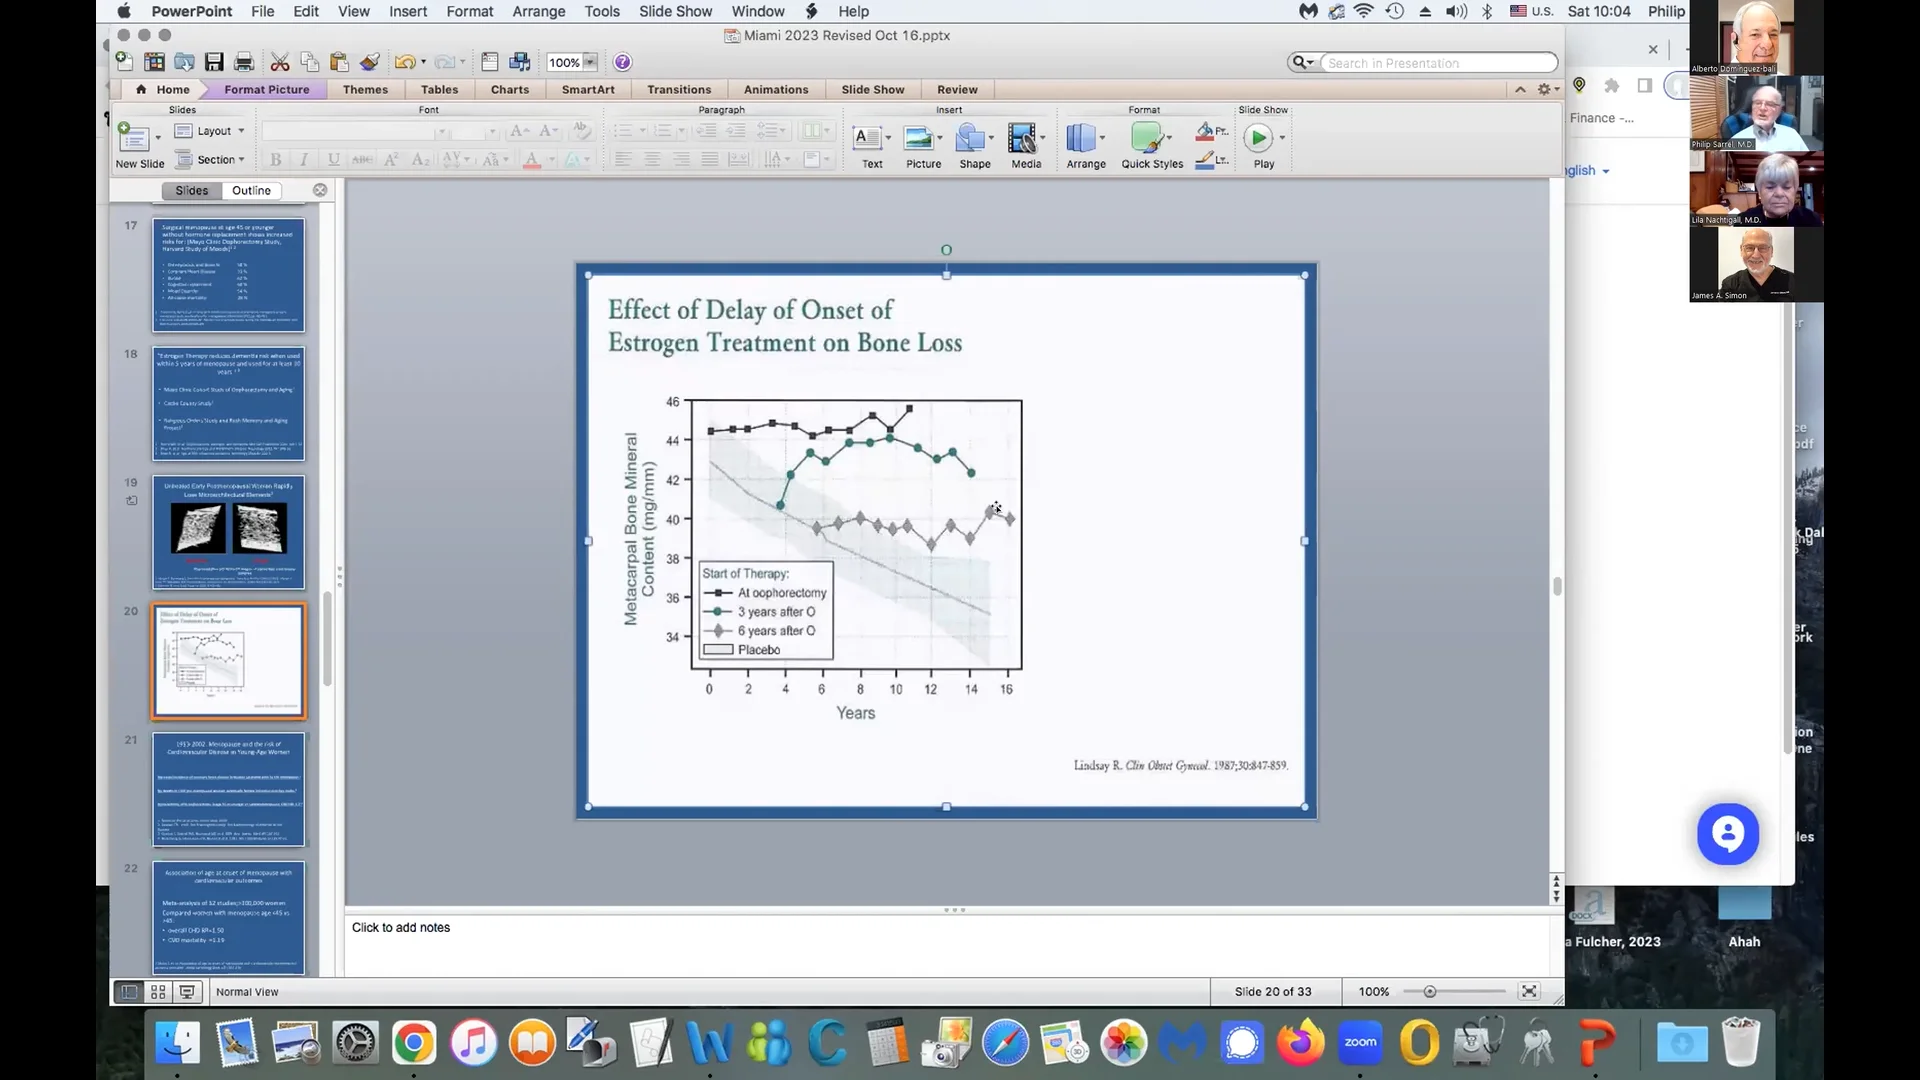This screenshot has width=1920, height=1080.
Task: Select slide 21 thumbnail
Action: (228, 790)
